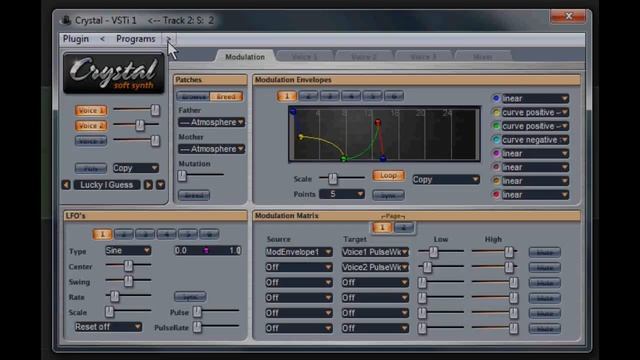Switch to Modulation Matrix page 1

coord(382,227)
